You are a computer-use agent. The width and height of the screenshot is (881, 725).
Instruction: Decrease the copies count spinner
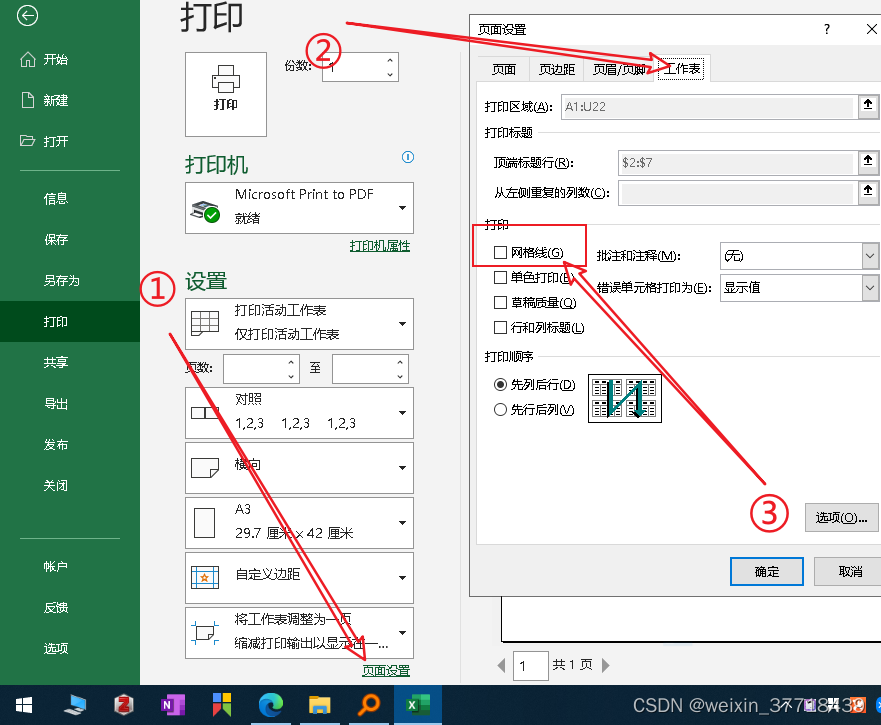pos(390,74)
